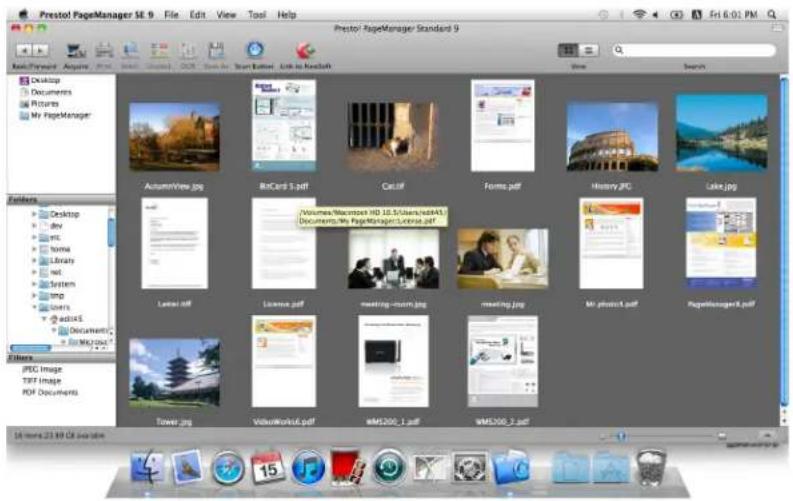Screen dimensions: 793x501
Task: Select the meeting.jpg thumbnail
Action: coord(502,258)
